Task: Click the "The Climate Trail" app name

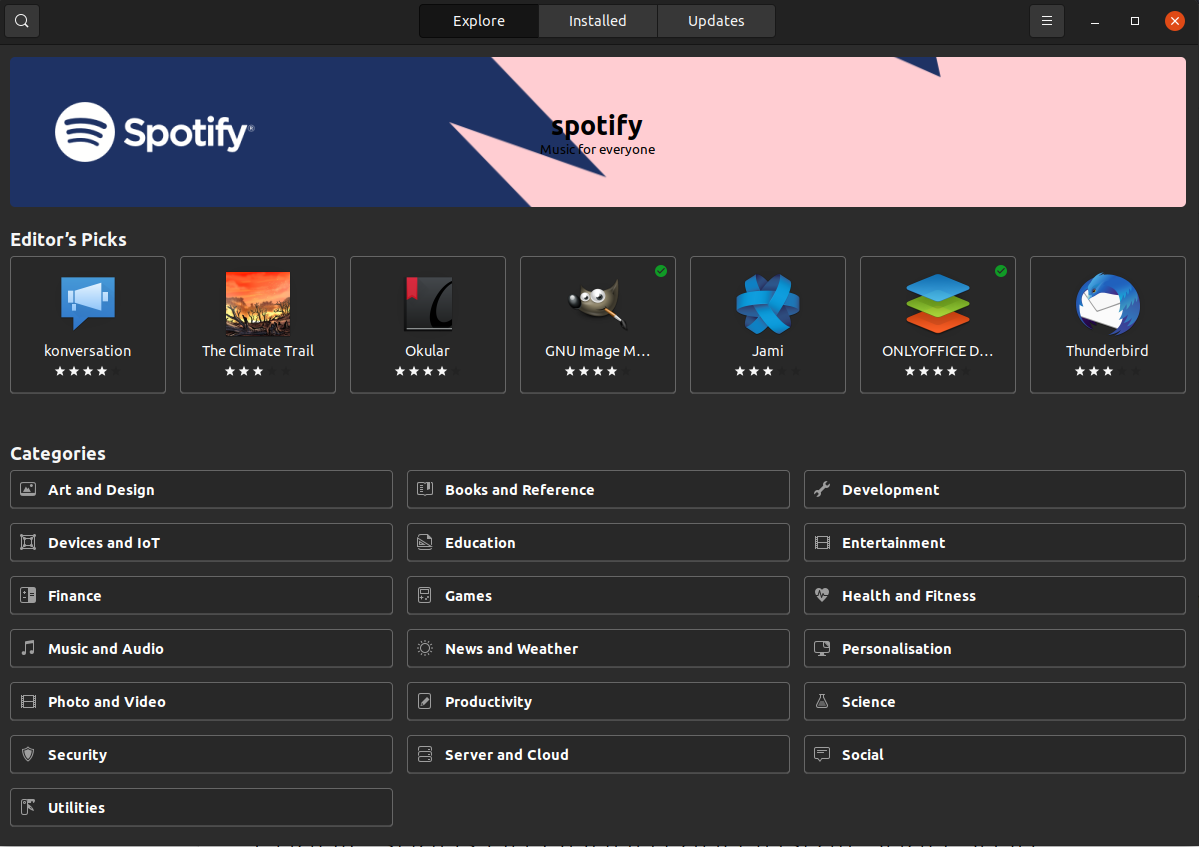Action: click(x=258, y=351)
